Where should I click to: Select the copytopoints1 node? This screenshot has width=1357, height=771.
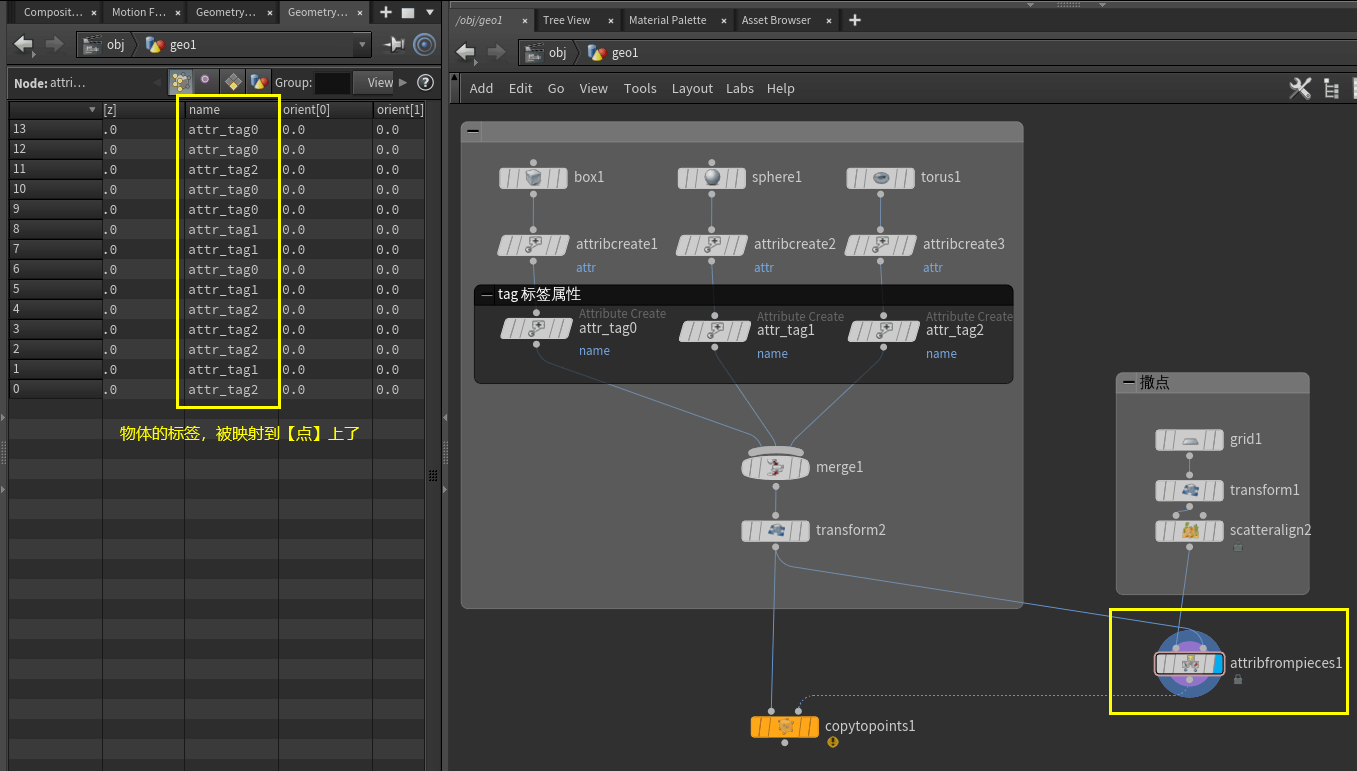pyautogui.click(x=785, y=726)
